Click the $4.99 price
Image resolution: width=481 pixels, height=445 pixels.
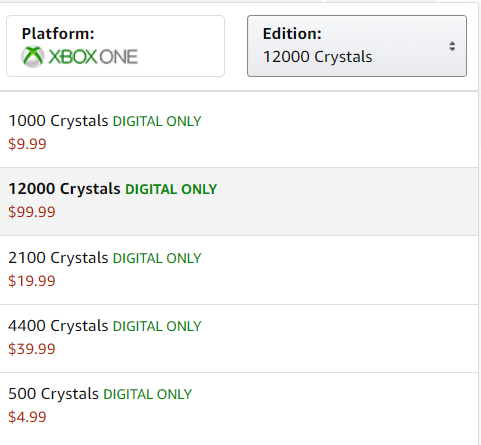(x=27, y=417)
